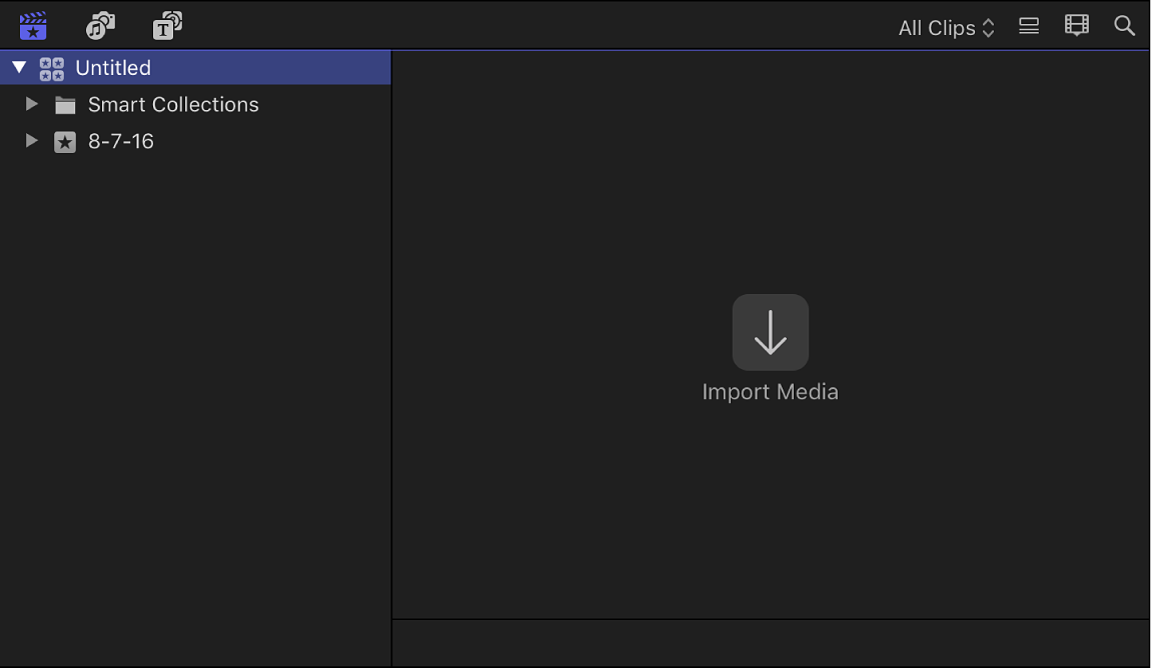
Task: Toggle between list and filmstrip view
Action: click(x=1029, y=26)
